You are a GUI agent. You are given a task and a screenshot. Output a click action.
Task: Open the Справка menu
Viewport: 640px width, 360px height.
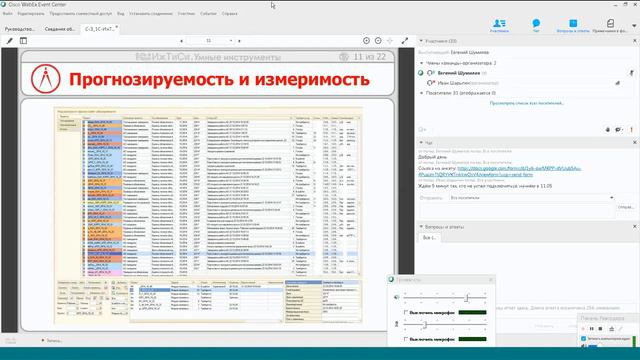[229, 13]
